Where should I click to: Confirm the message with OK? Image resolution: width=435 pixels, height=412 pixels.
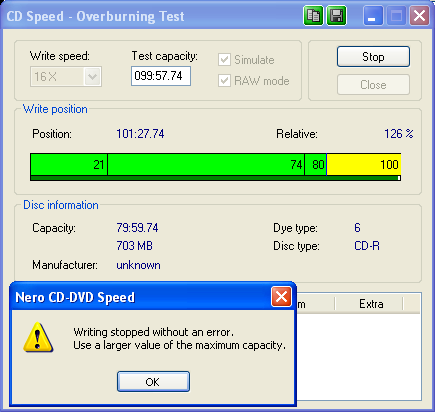point(153,382)
